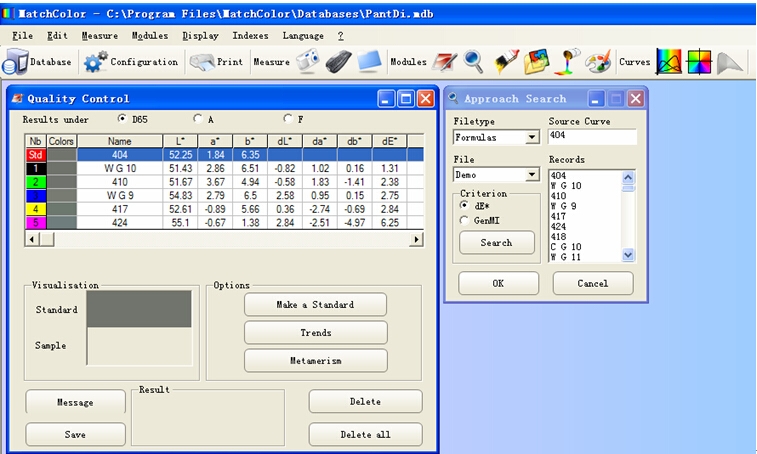The height and width of the screenshot is (454, 757).
Task: Click Quality Control window title icon
Action: click(x=17, y=99)
